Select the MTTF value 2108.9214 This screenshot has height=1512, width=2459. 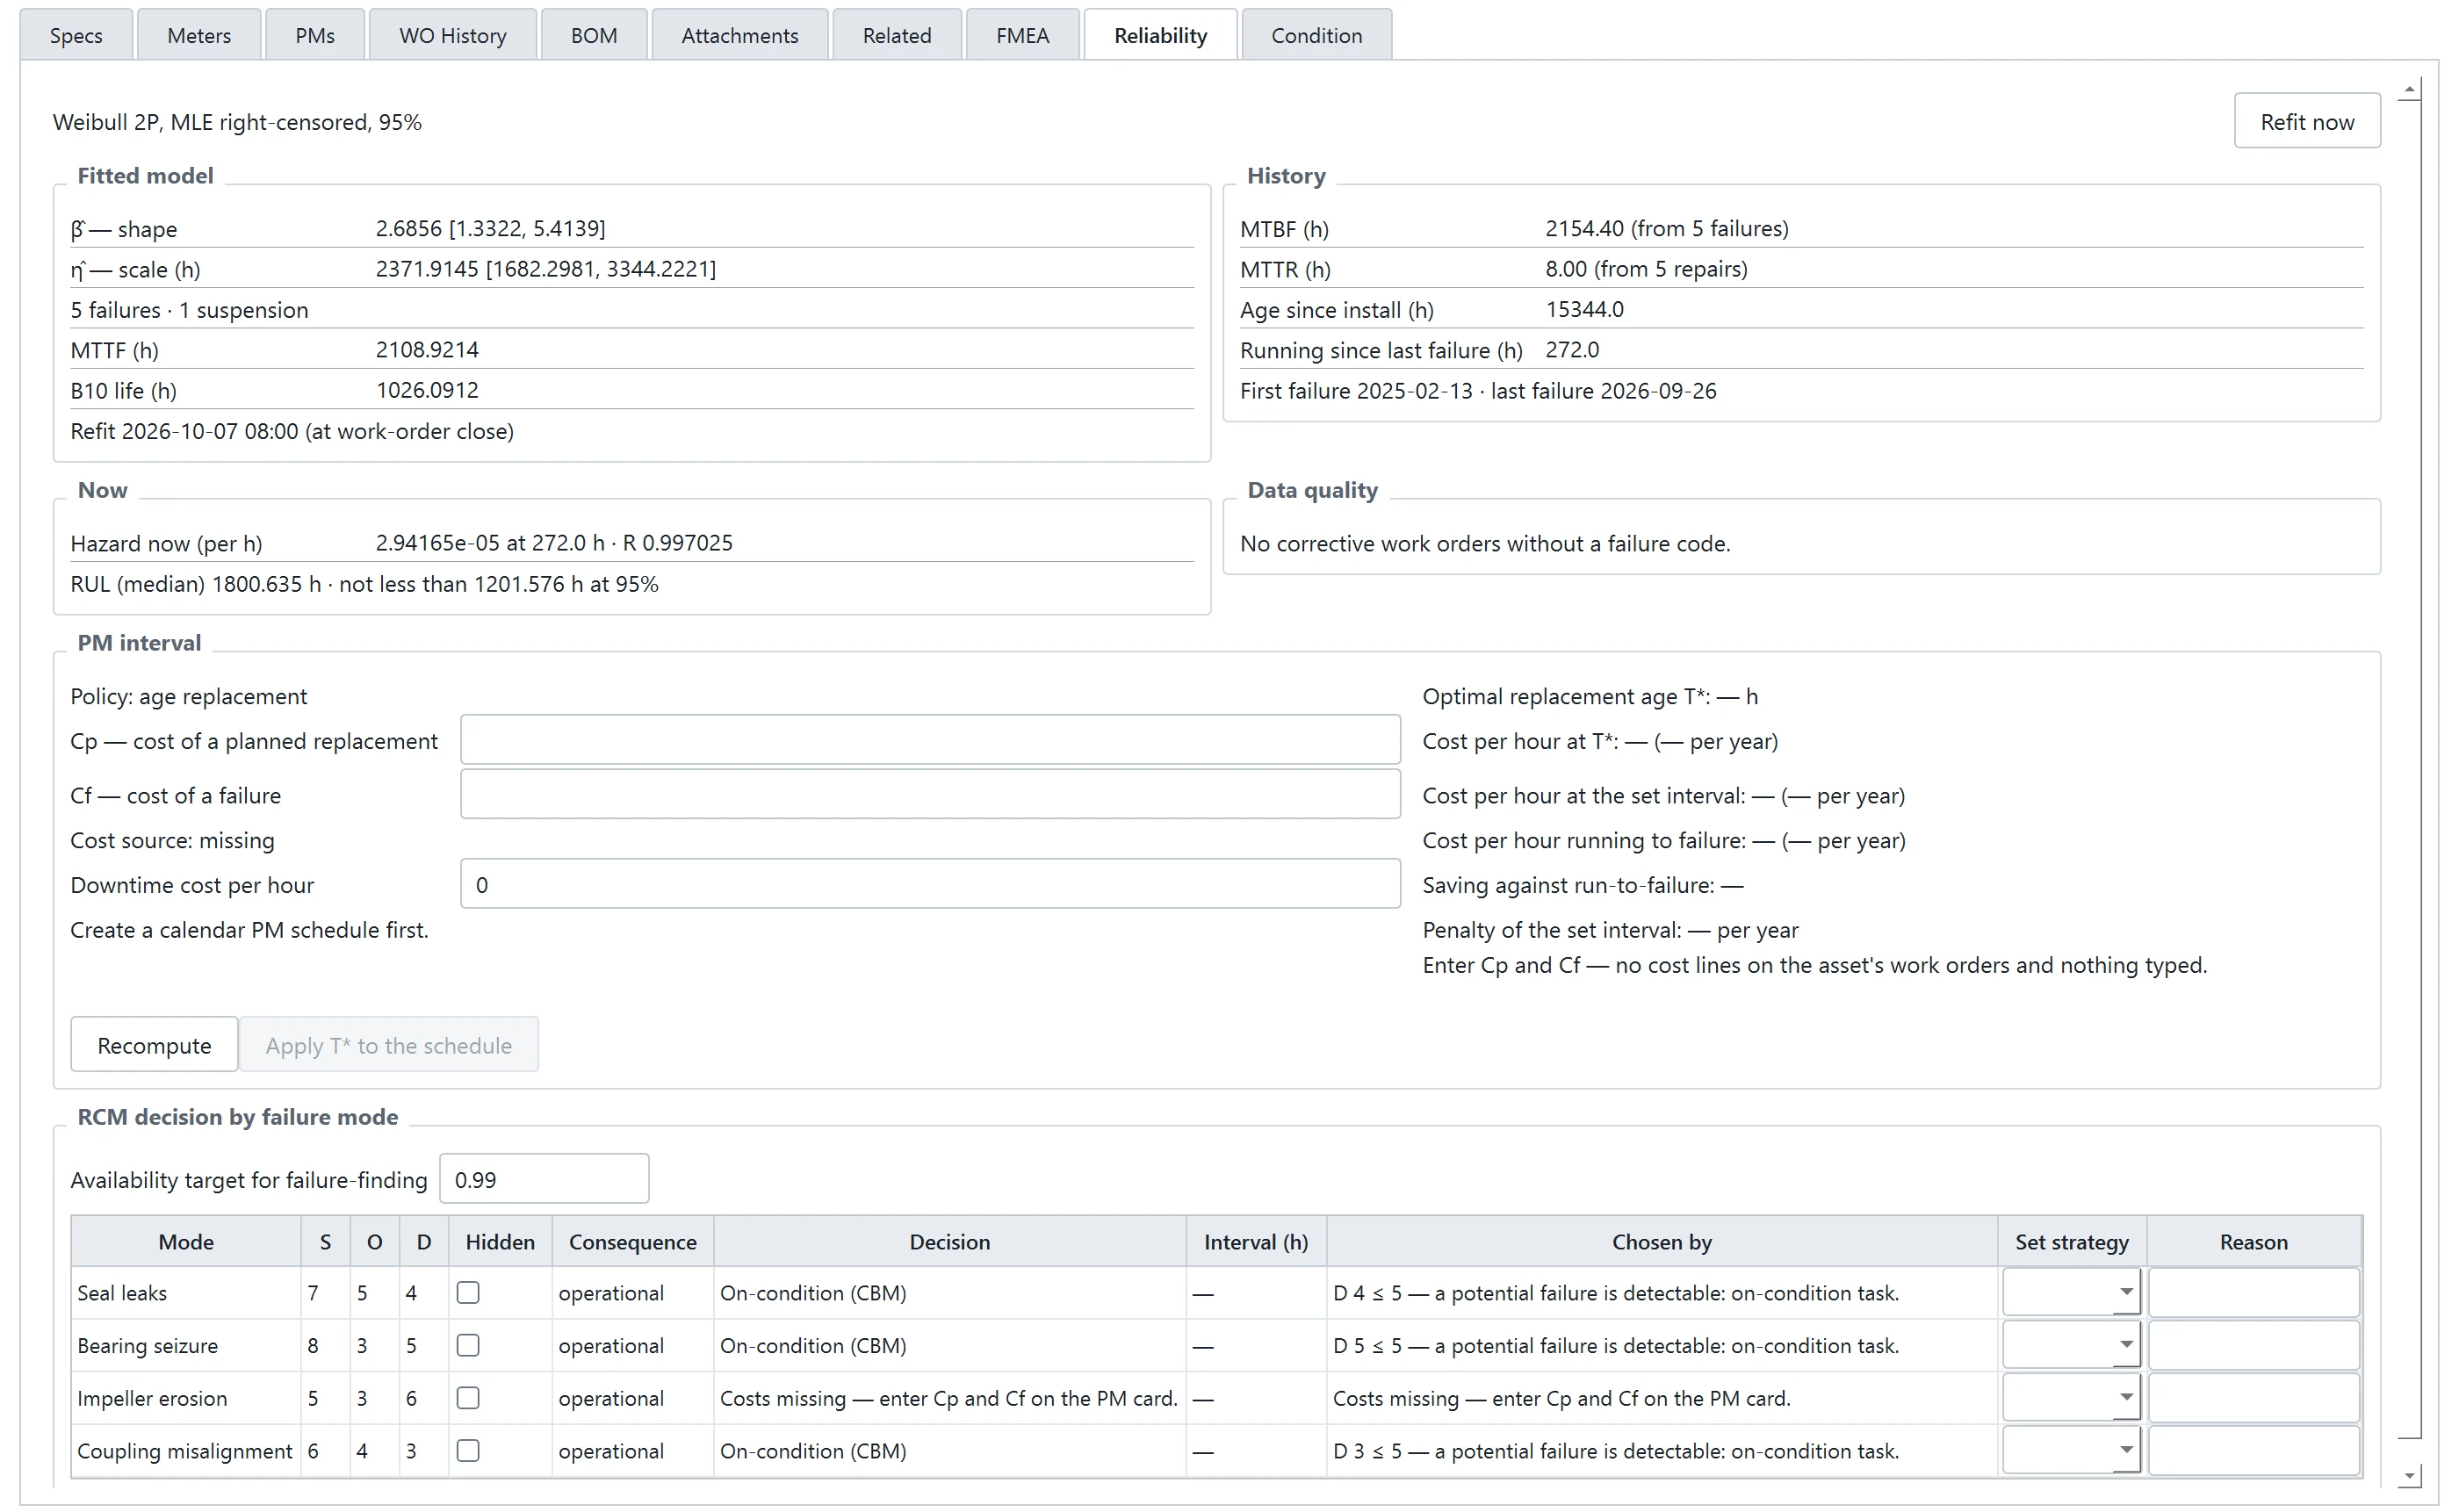coord(427,350)
